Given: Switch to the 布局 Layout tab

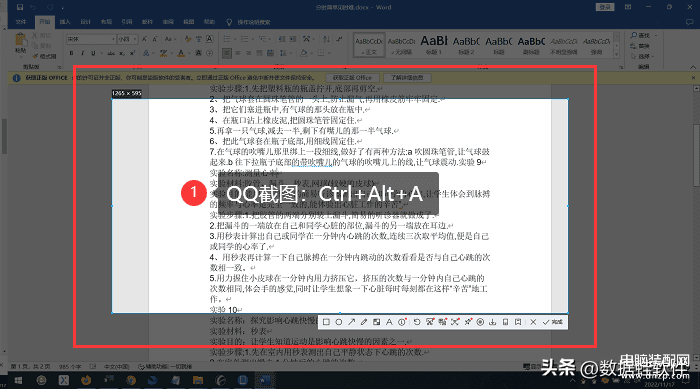Looking at the screenshot, I should (106, 22).
